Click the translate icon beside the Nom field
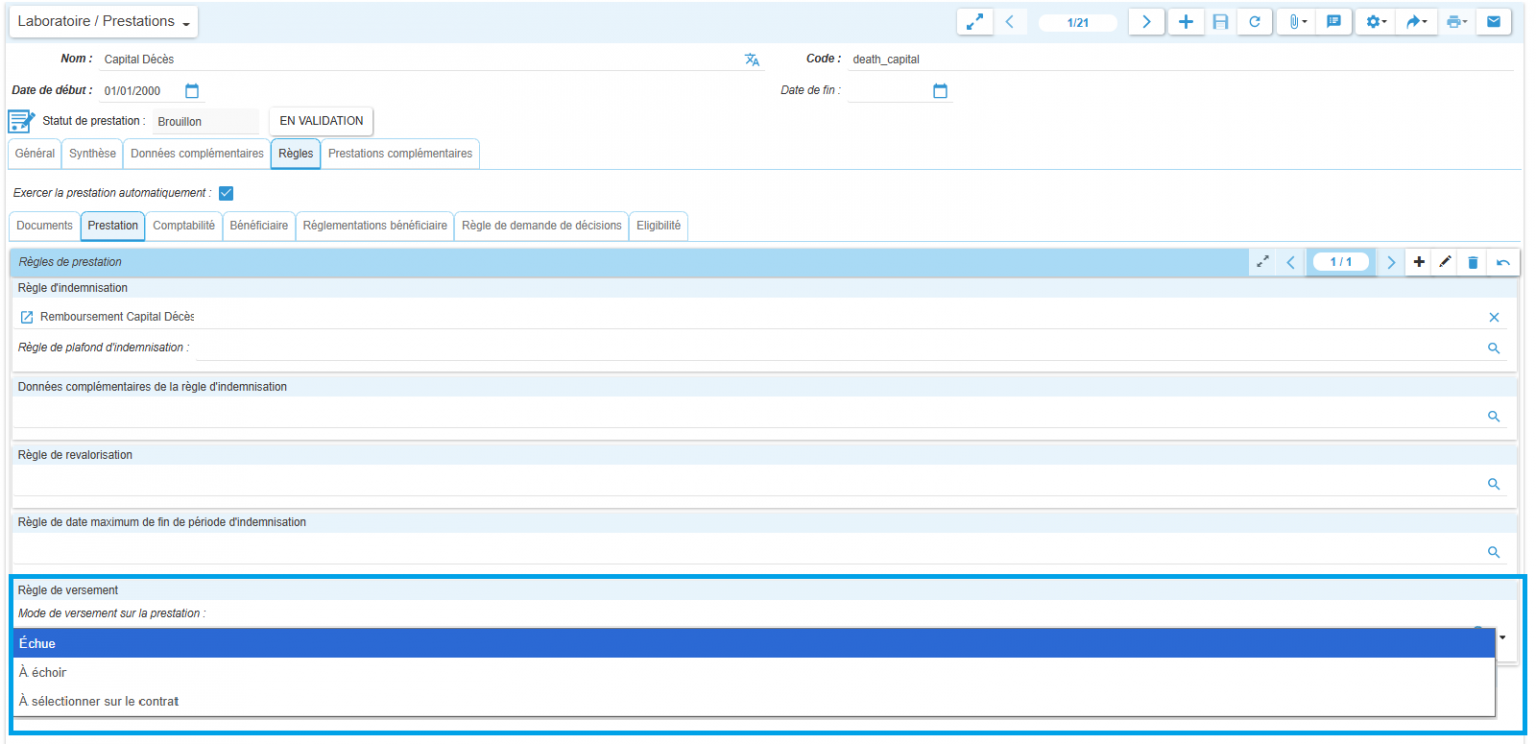Viewport: 1536px width, 744px height. point(752,60)
